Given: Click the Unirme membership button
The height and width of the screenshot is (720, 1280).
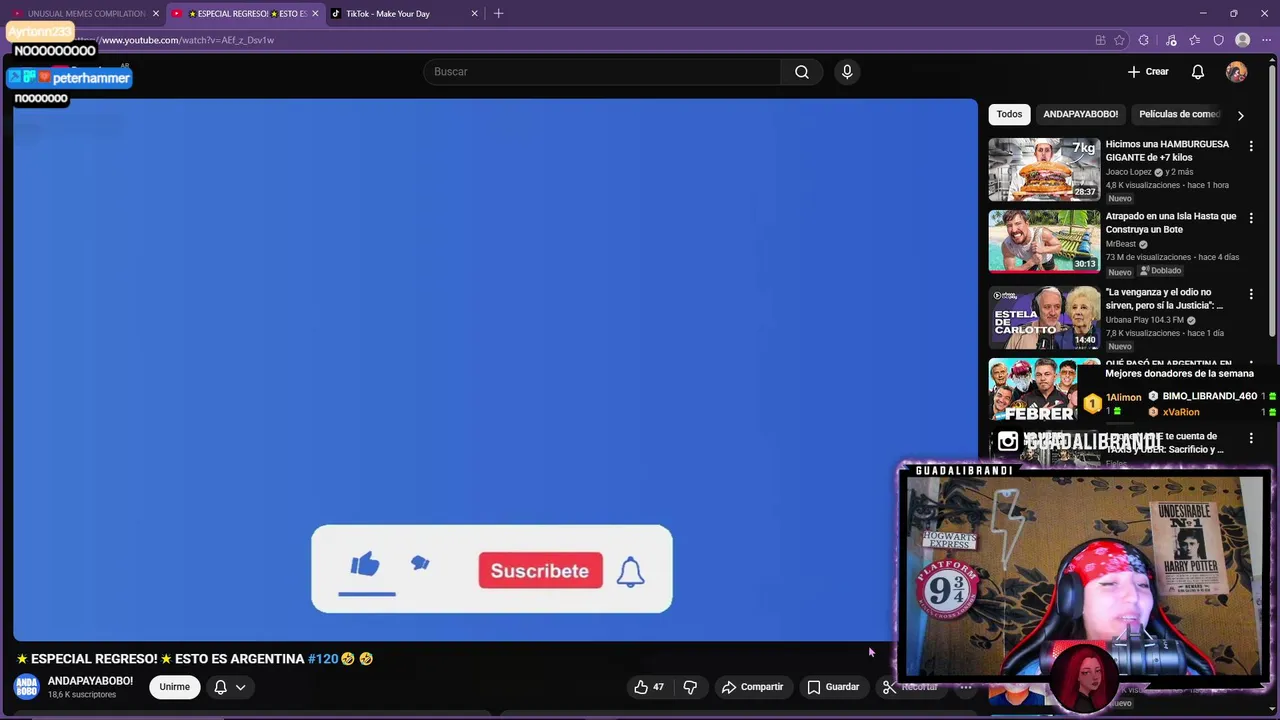Looking at the screenshot, I should coord(174,687).
